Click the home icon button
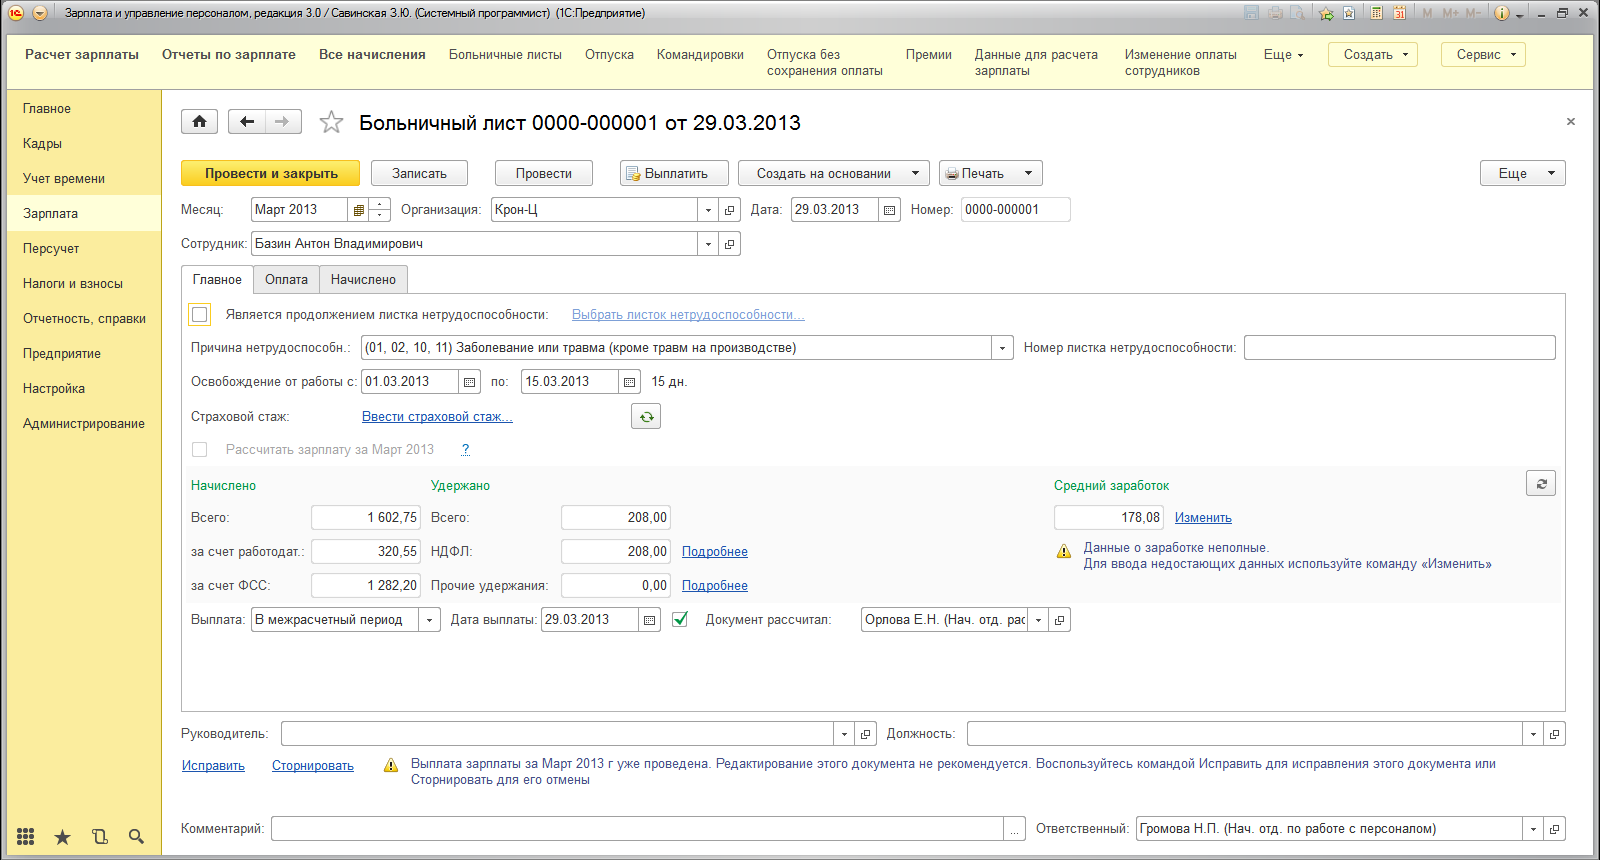Screen dimensions: 1600x860 coord(199,122)
